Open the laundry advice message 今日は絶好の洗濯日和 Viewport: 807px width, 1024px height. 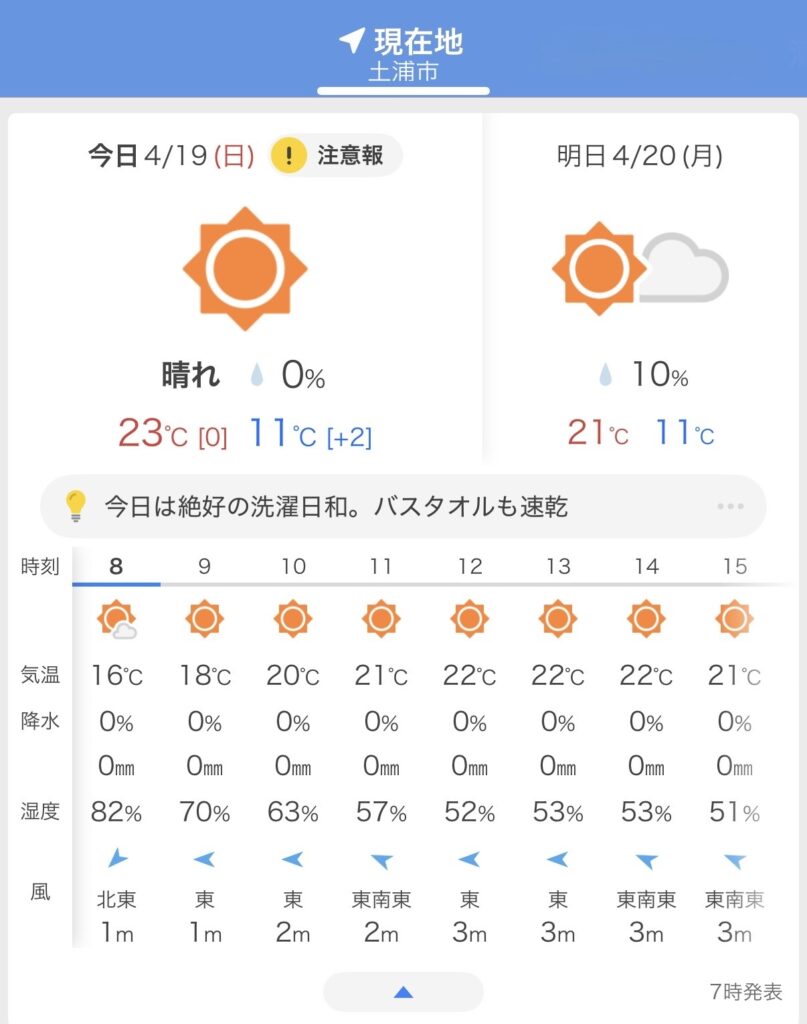[x=336, y=506]
